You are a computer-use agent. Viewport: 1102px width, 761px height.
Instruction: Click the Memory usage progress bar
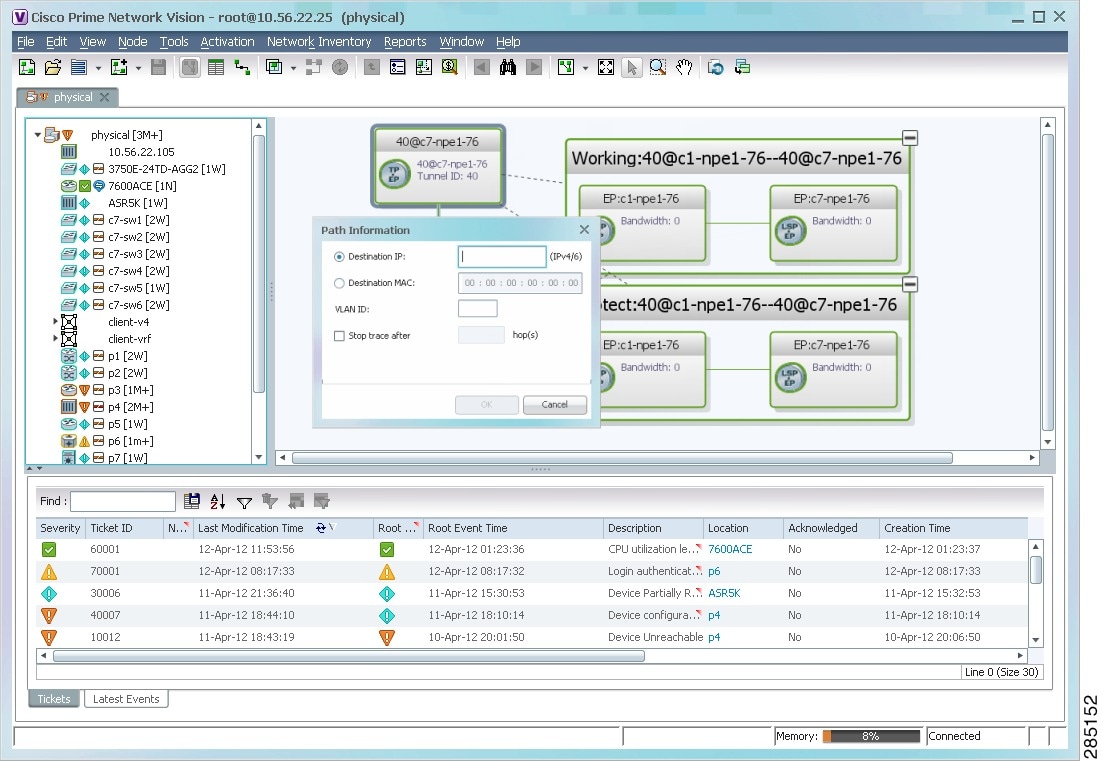[871, 736]
